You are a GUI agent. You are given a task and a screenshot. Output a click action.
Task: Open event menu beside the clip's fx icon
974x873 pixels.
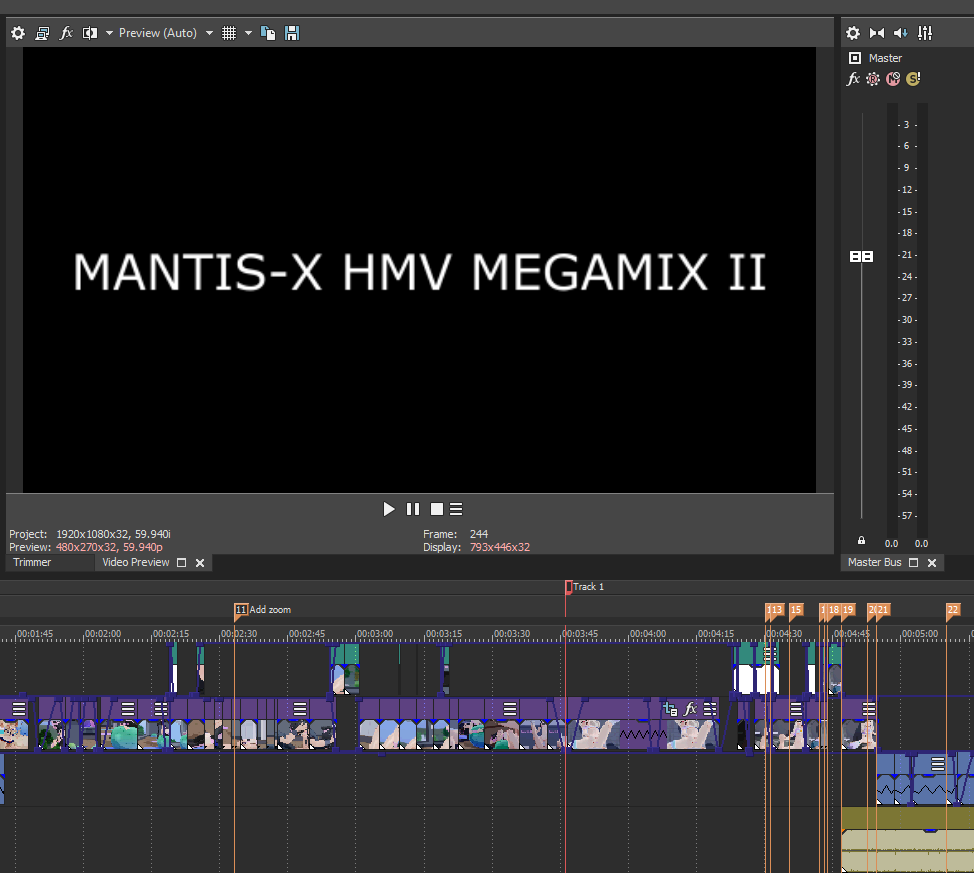pos(710,709)
